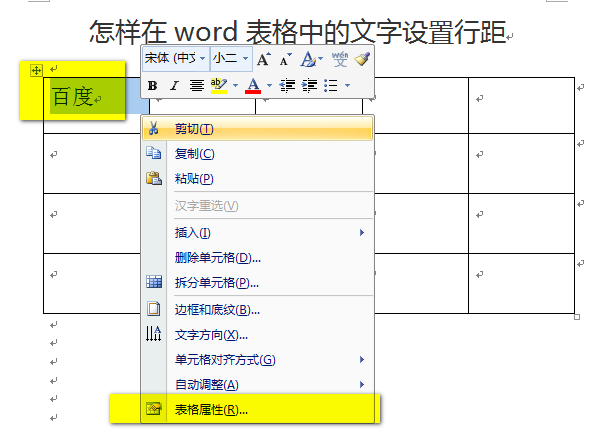Open 自动调整(A) submenu
Viewport: 600px width, 429px height.
(257, 385)
